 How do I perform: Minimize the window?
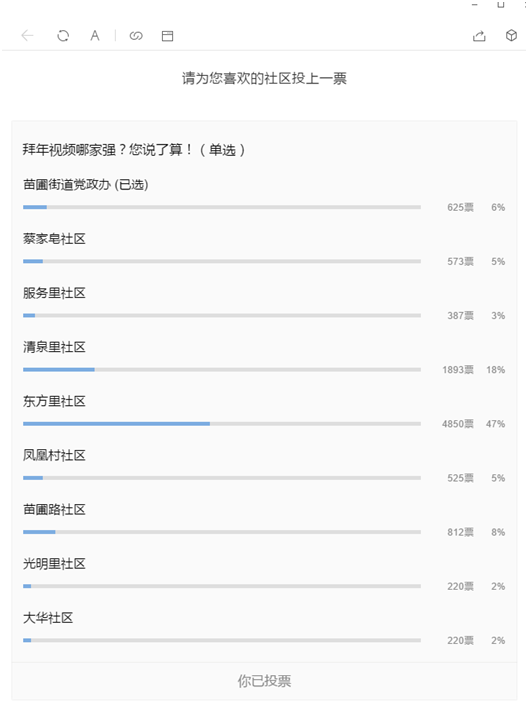click(475, 5)
